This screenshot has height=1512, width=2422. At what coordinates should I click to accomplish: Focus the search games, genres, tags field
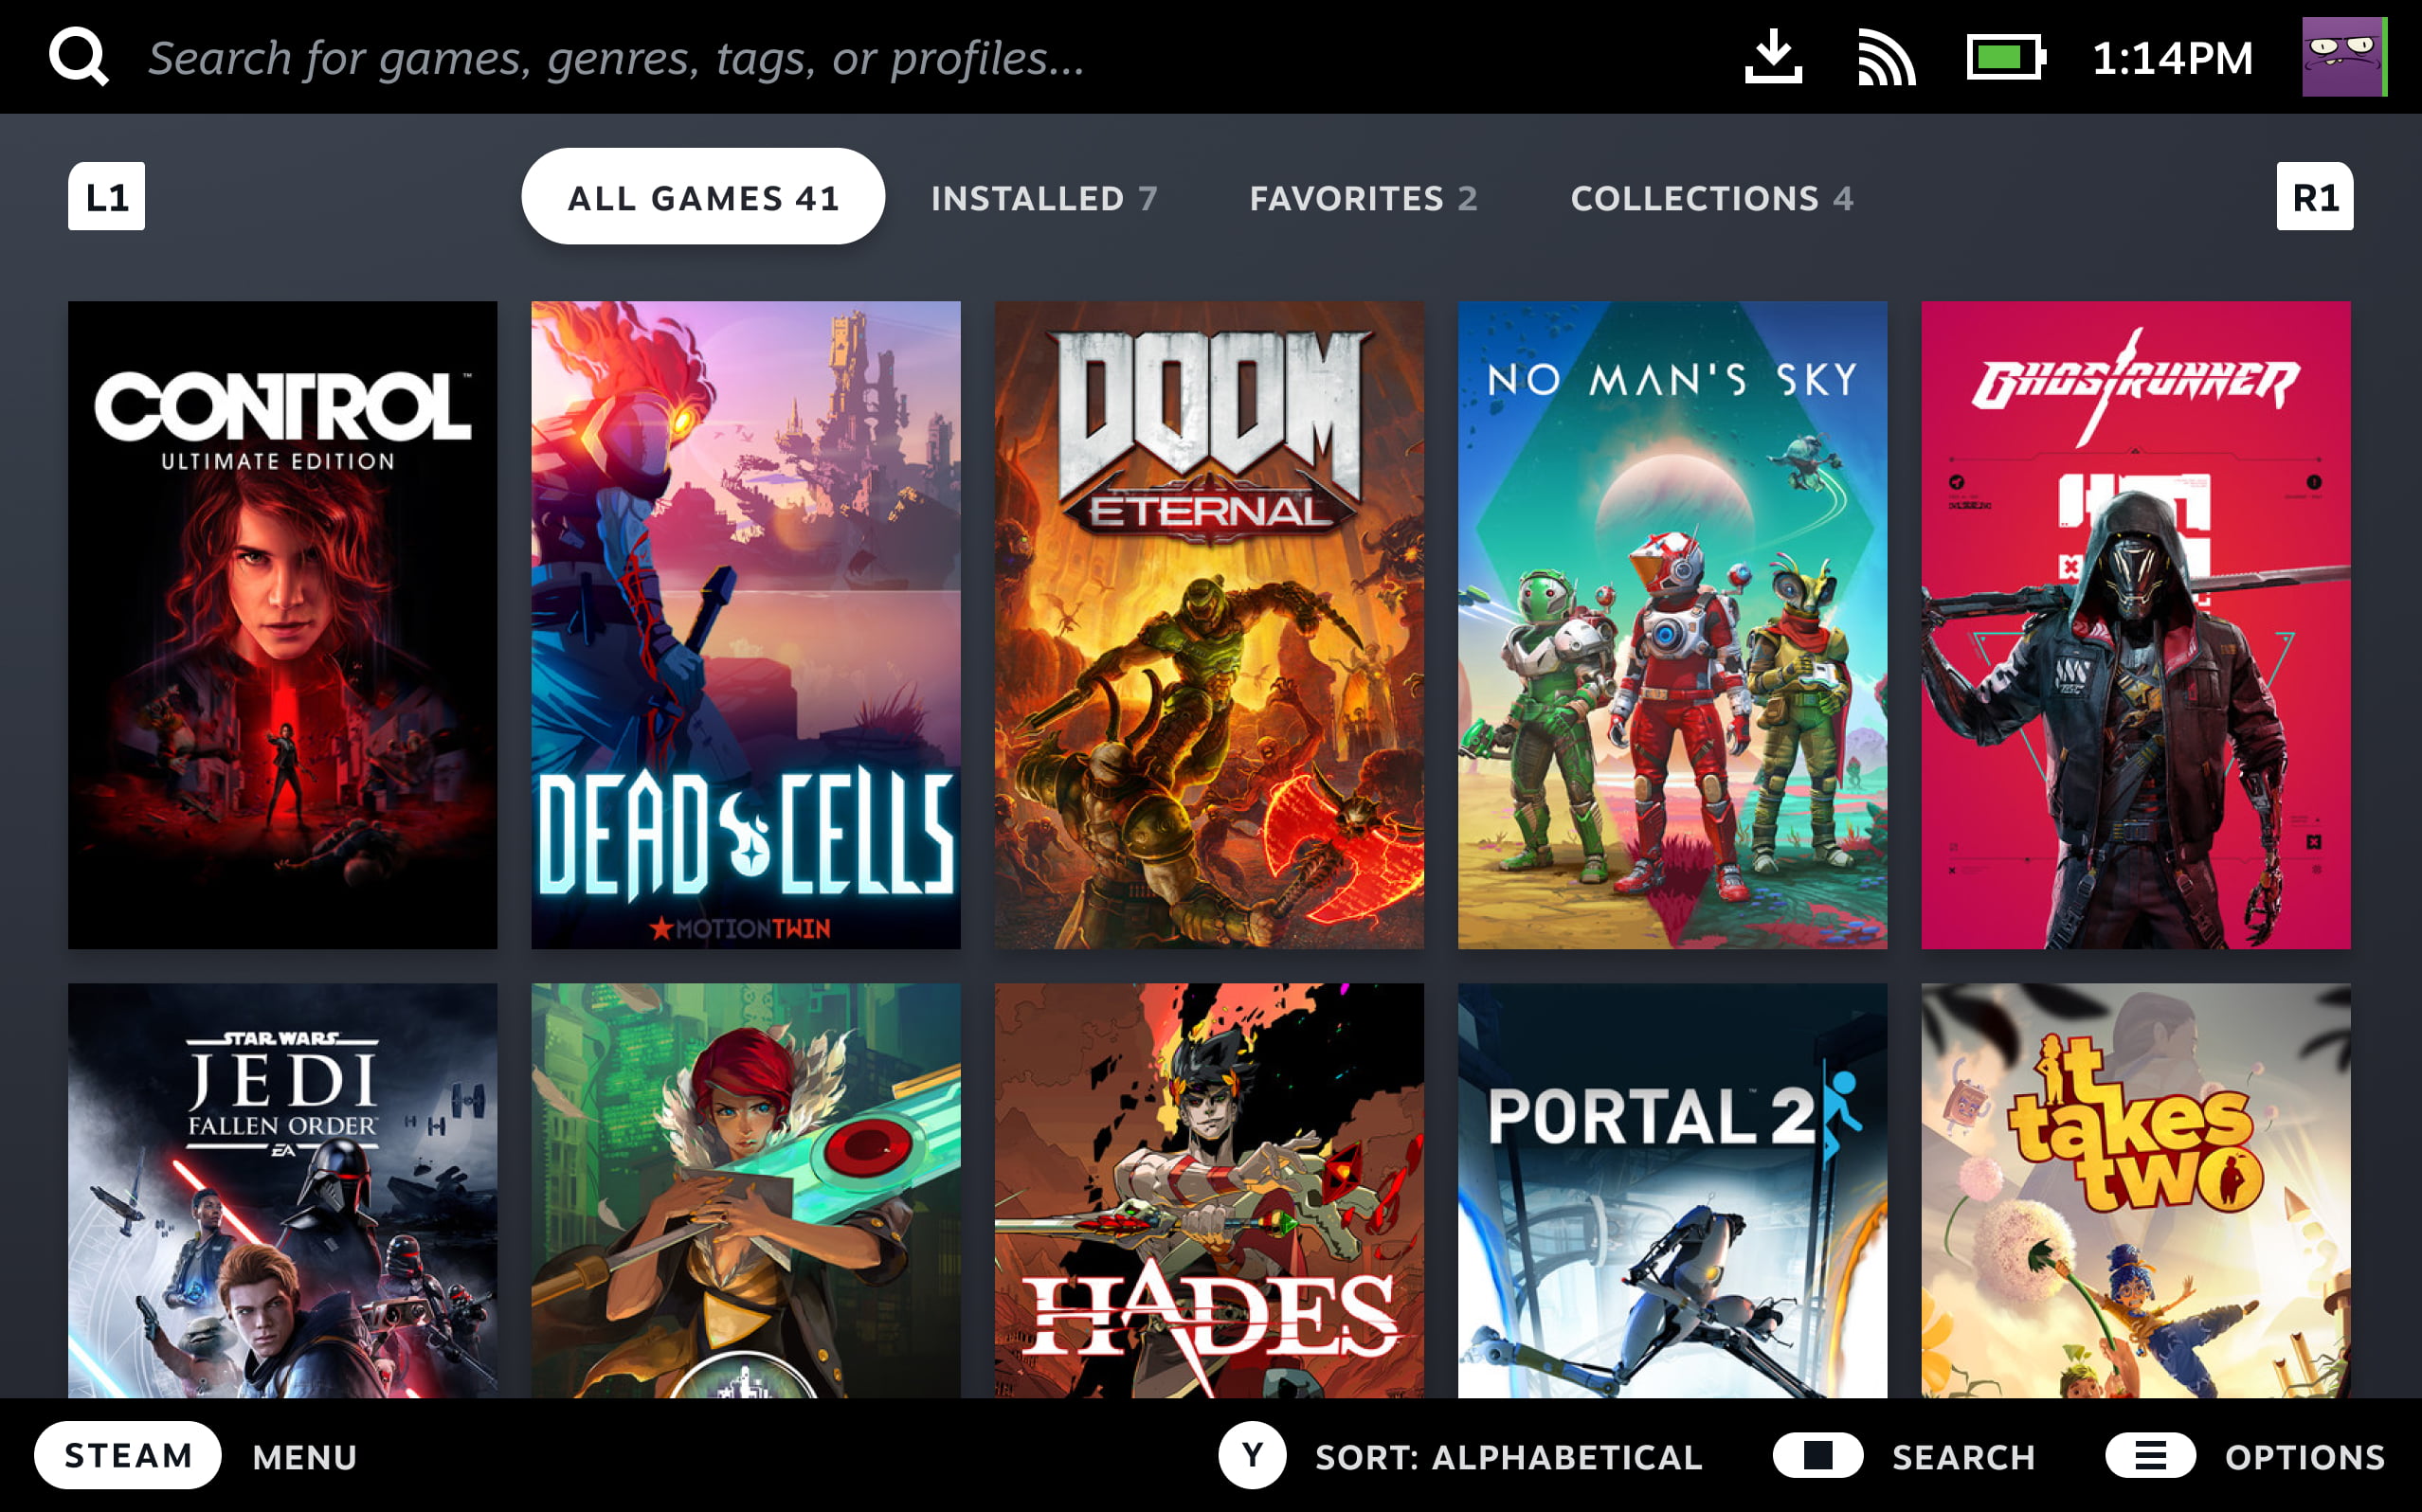(x=616, y=58)
